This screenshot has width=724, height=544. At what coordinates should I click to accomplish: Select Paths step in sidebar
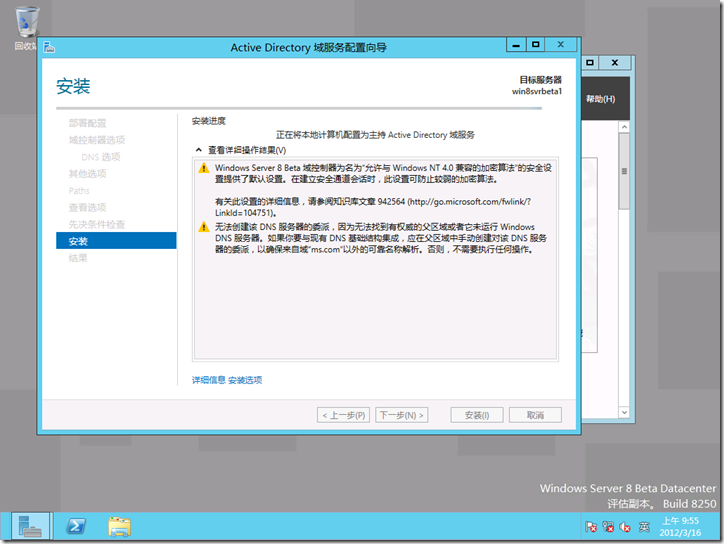79,191
